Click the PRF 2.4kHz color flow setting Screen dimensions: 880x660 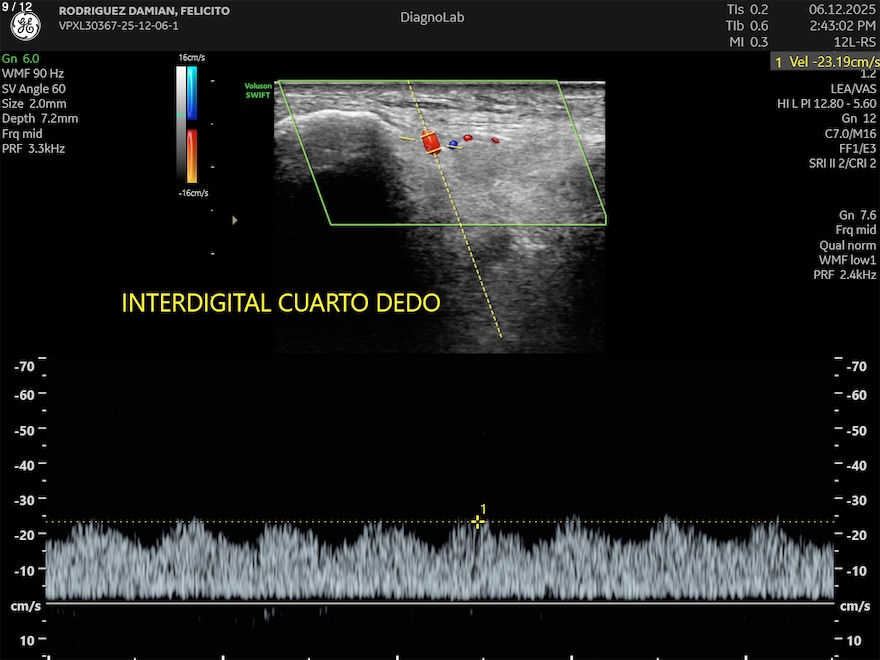[845, 275]
